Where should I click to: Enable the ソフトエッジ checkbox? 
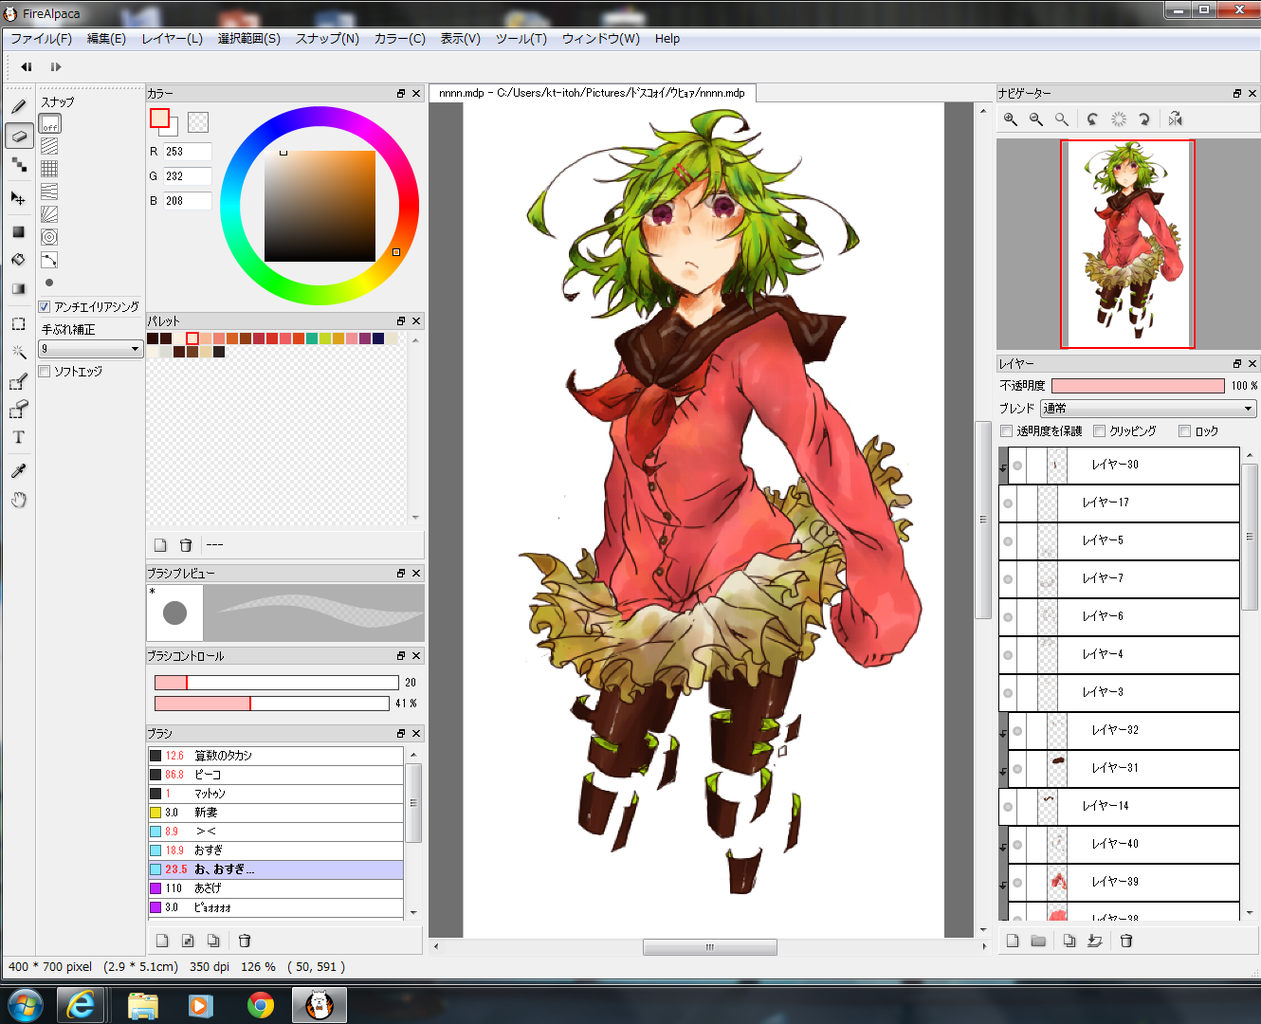pos(44,371)
